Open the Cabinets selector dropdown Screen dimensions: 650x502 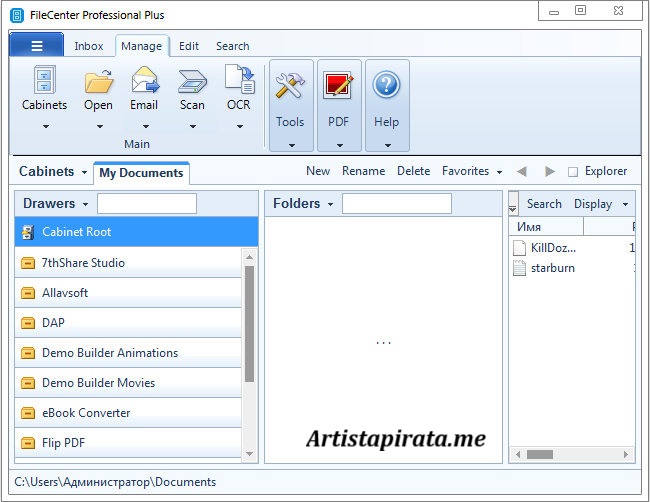click(53, 171)
